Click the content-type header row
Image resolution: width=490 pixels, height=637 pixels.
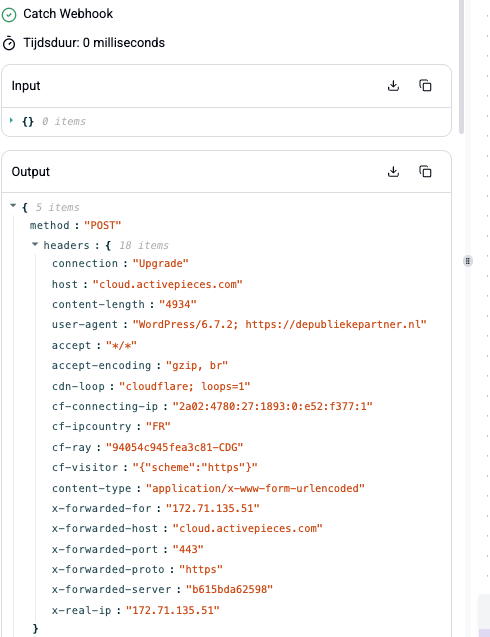pos(208,488)
